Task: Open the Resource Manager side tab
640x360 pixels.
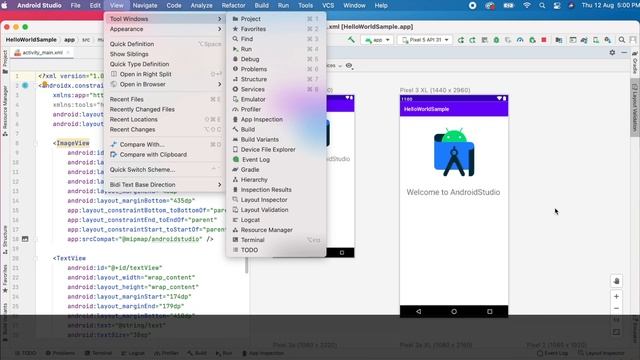Action: click(x=5, y=111)
